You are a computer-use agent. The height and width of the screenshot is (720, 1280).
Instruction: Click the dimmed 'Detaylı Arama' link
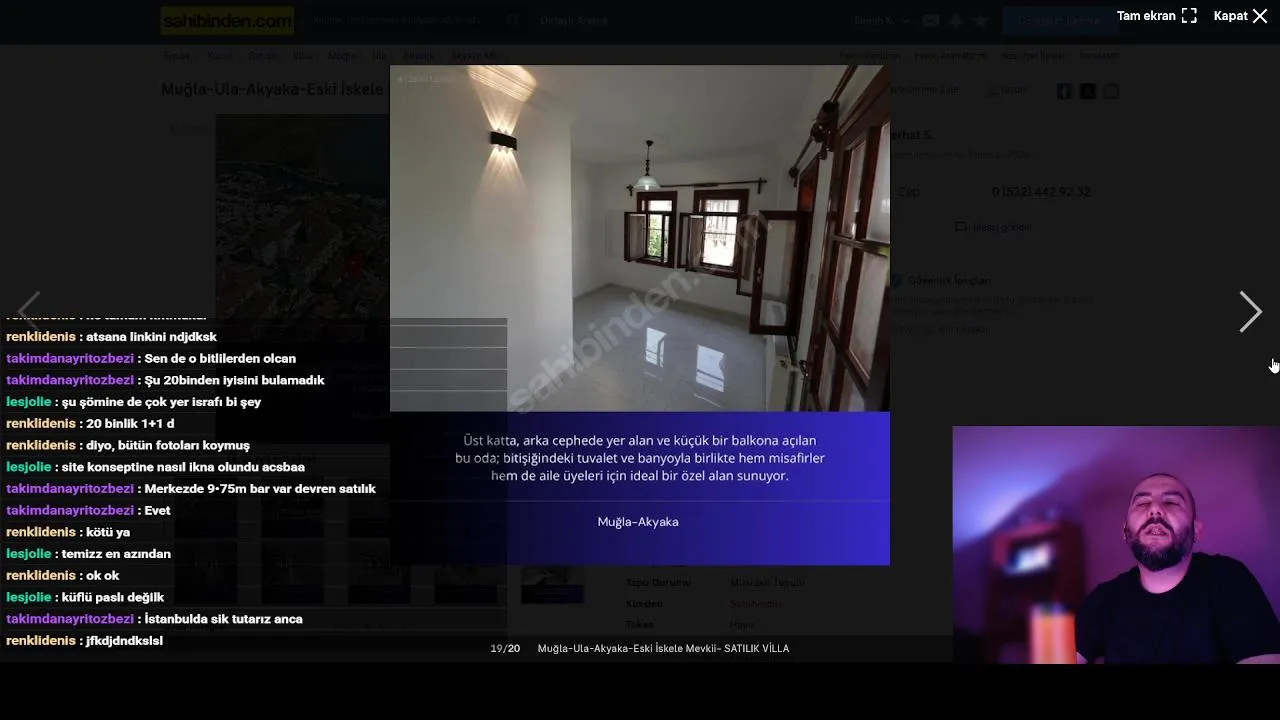pyautogui.click(x=574, y=21)
